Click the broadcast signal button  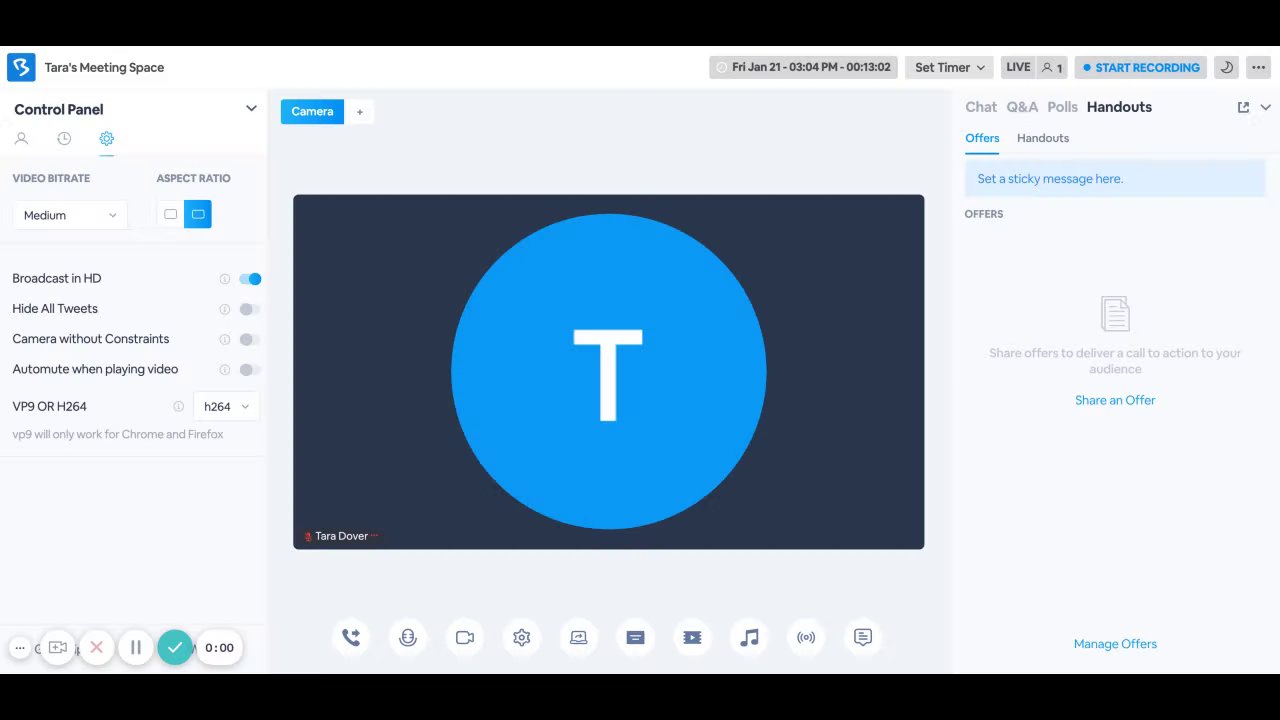(806, 637)
